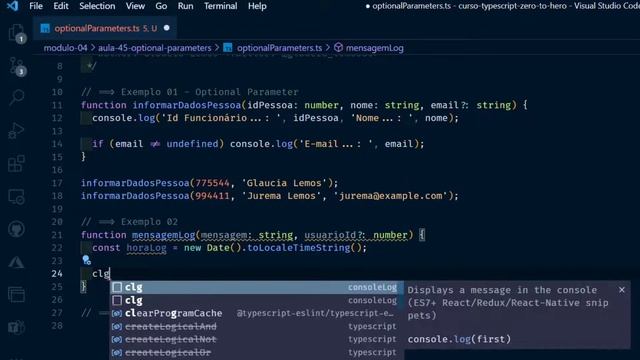This screenshot has height=360, width=640.
Task: Click line number 24 in gutter
Action: coord(57,273)
